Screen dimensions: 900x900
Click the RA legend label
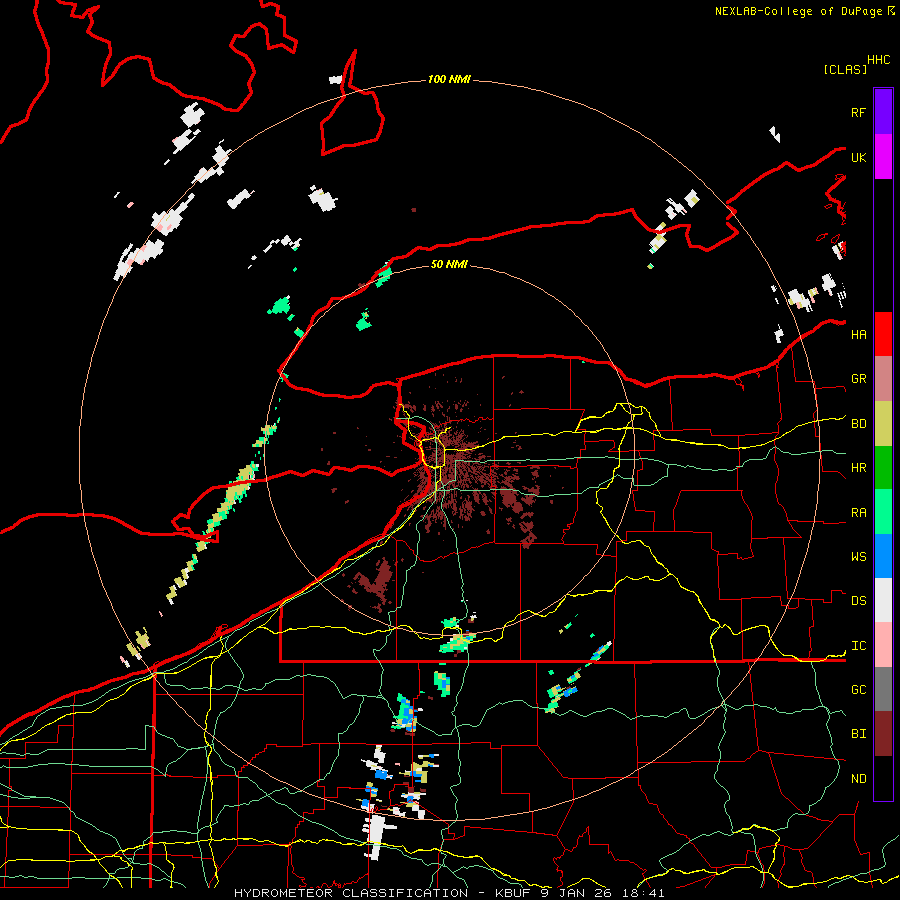[x=859, y=513]
